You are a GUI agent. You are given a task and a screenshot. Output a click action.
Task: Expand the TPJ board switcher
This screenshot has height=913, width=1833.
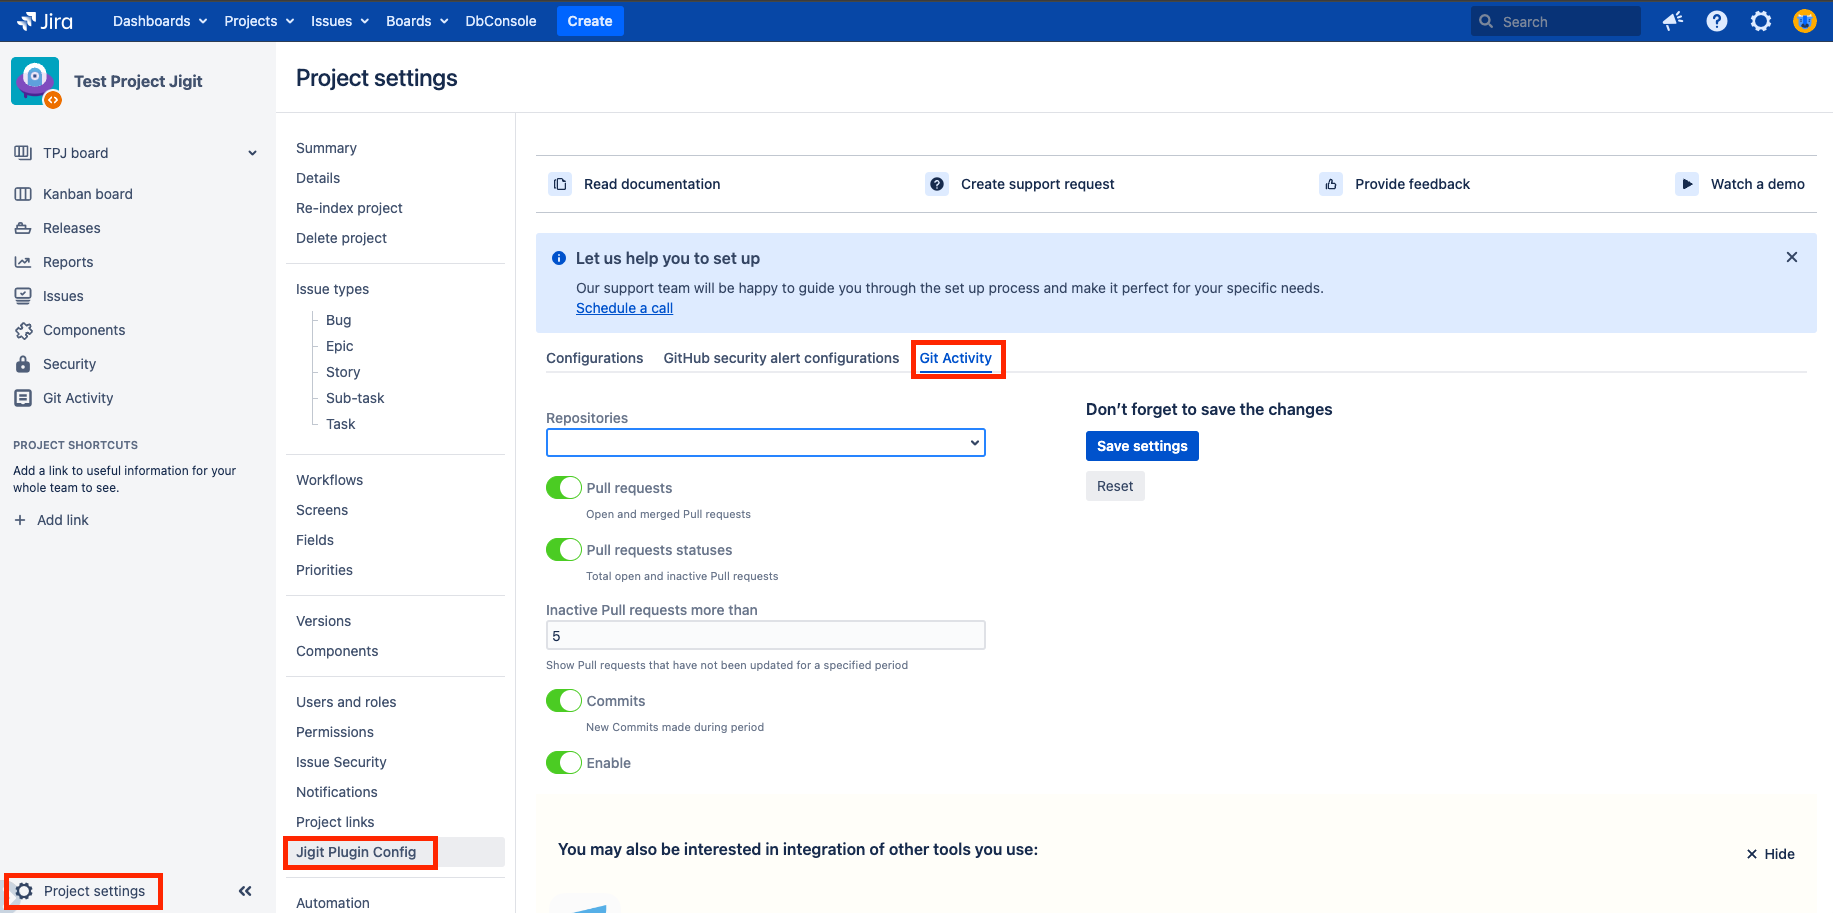(252, 153)
